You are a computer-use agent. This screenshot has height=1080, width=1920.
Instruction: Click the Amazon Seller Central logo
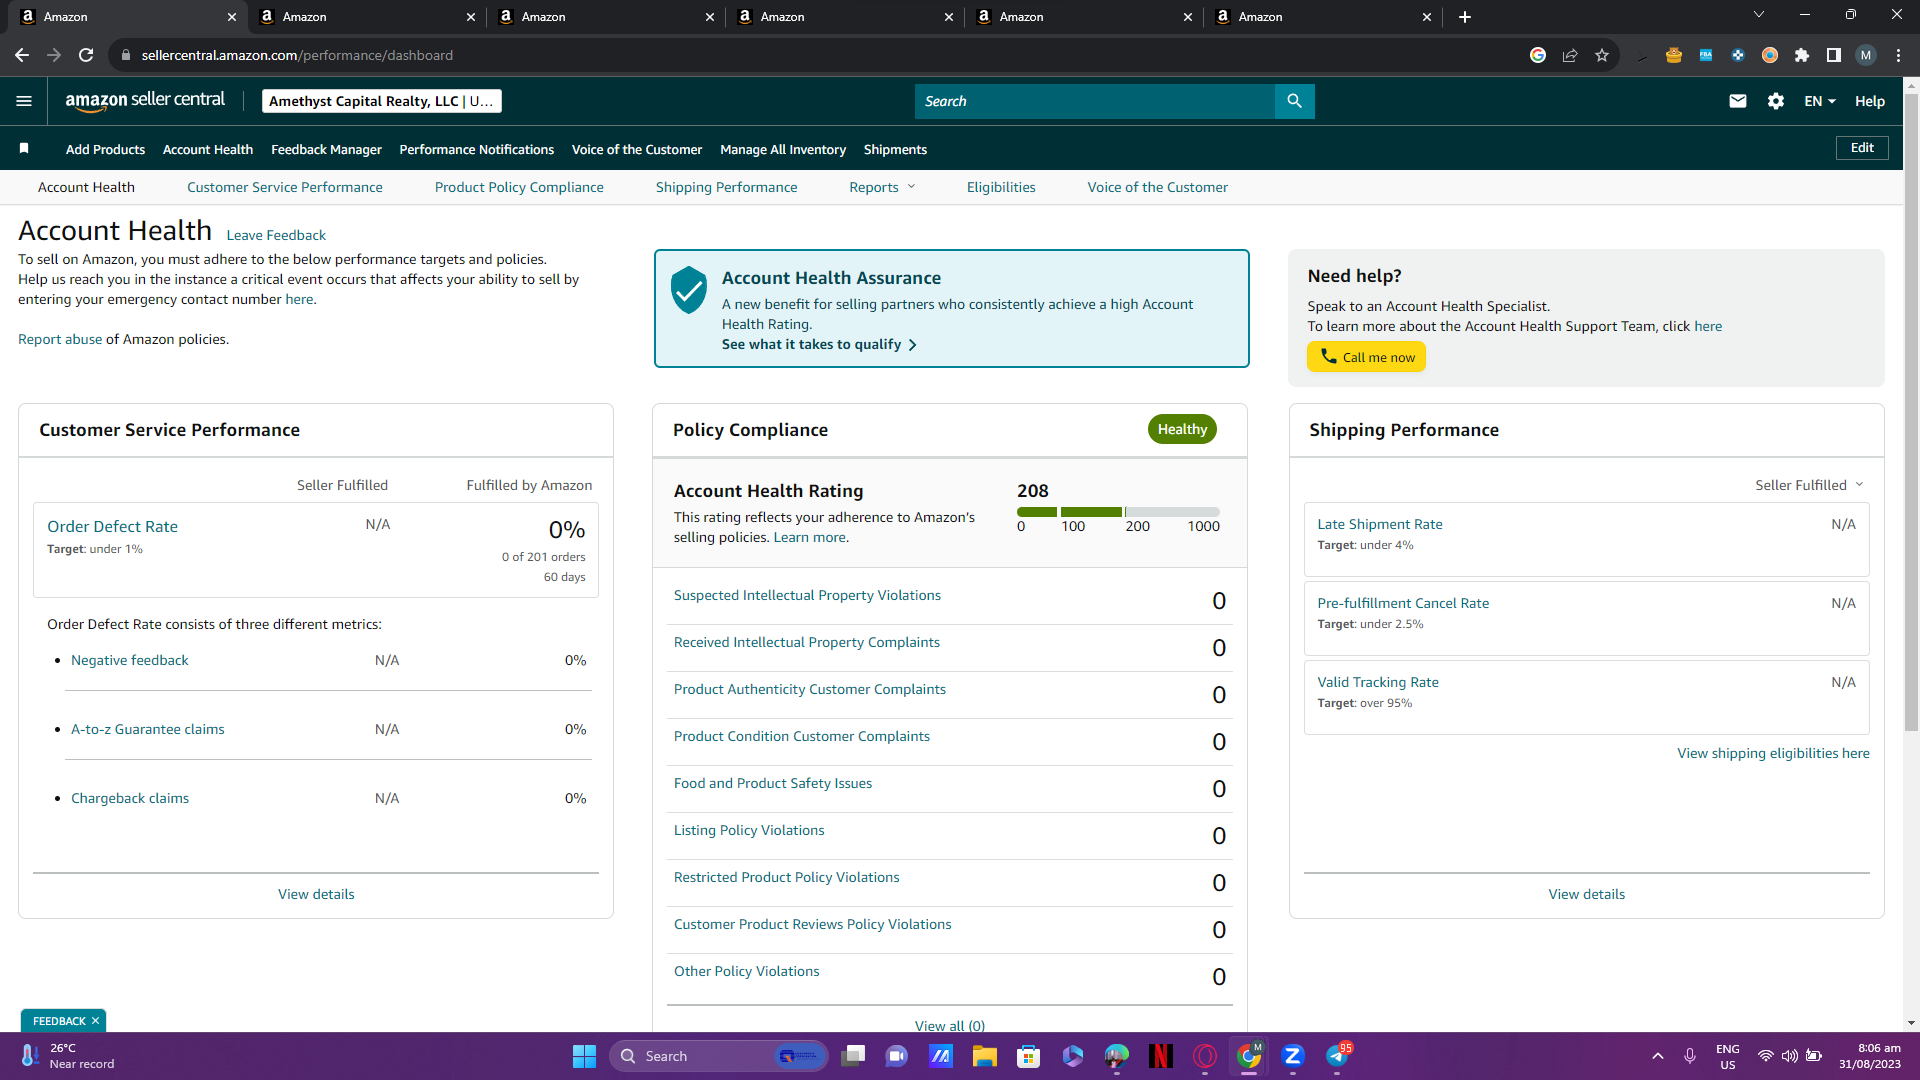[x=145, y=100]
